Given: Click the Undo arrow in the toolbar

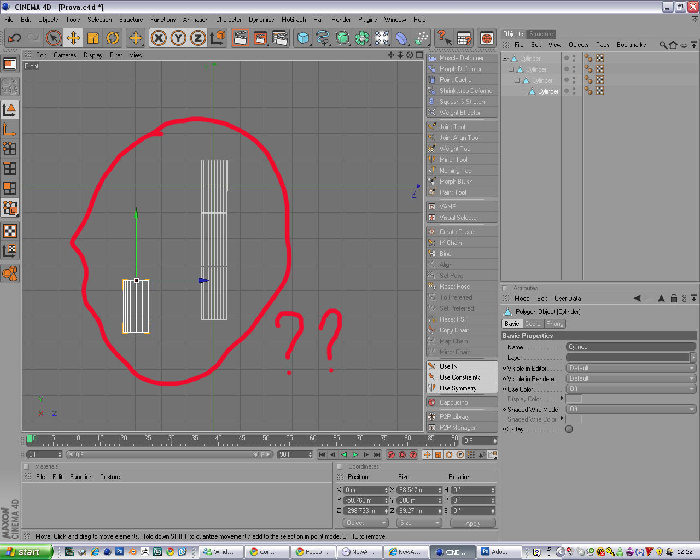Looking at the screenshot, I should click(x=14, y=38).
